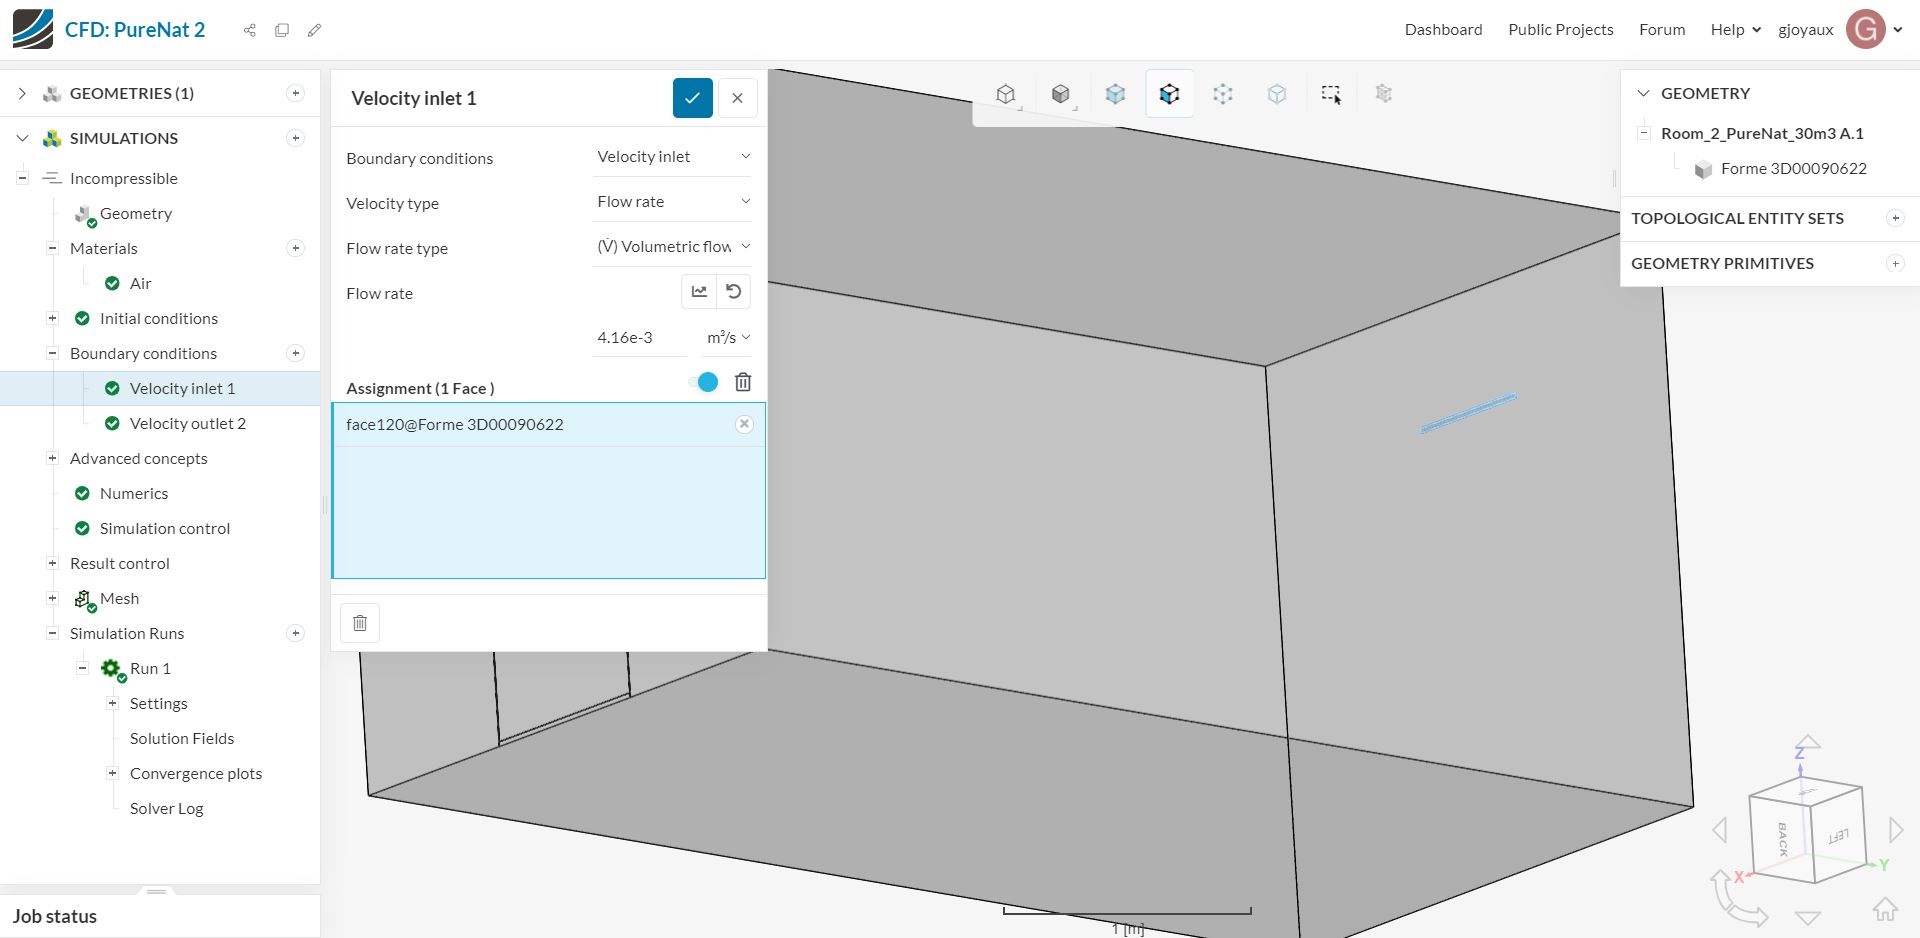Add a topological entity set
Viewport: 1920px width, 938px height.
[1895, 218]
